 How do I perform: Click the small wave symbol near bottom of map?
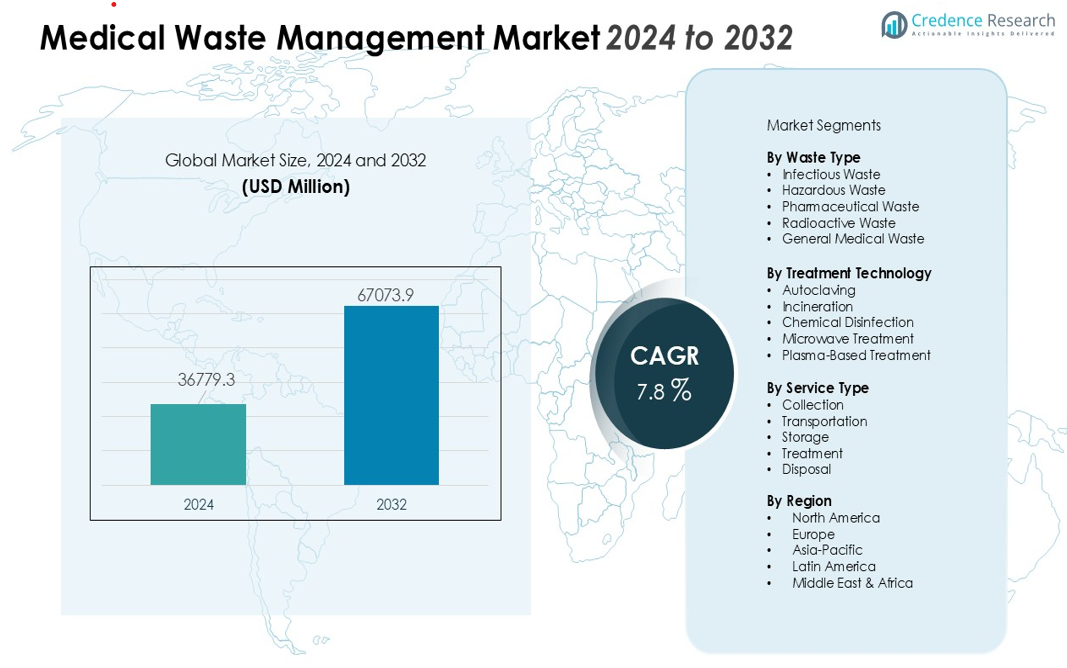326,639
